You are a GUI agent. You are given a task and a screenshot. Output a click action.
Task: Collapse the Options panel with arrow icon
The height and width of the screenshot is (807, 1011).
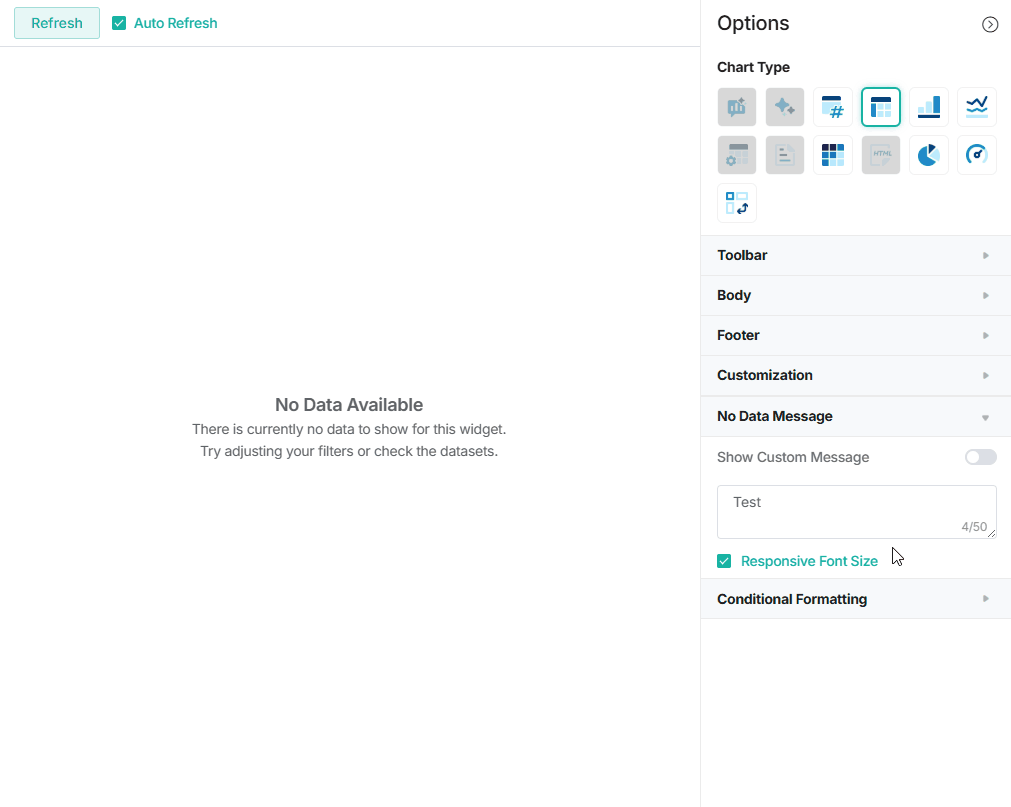click(989, 25)
